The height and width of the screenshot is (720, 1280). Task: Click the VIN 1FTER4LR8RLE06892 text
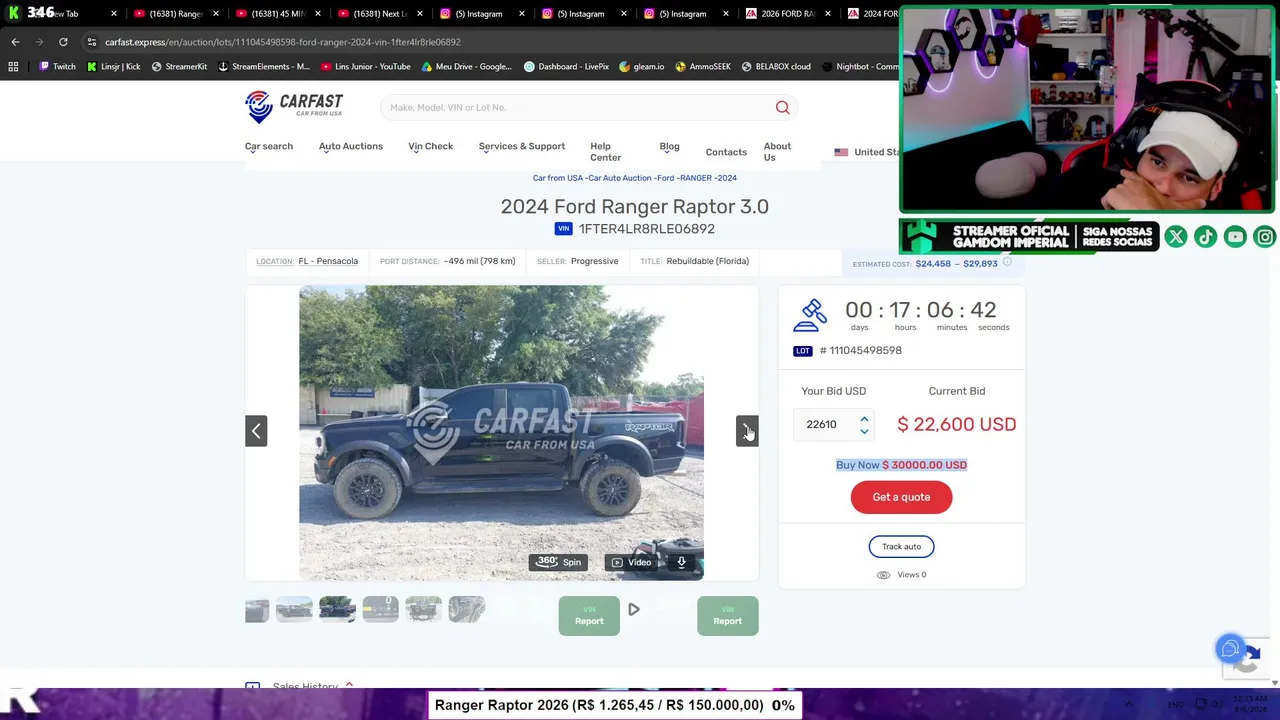click(x=647, y=229)
